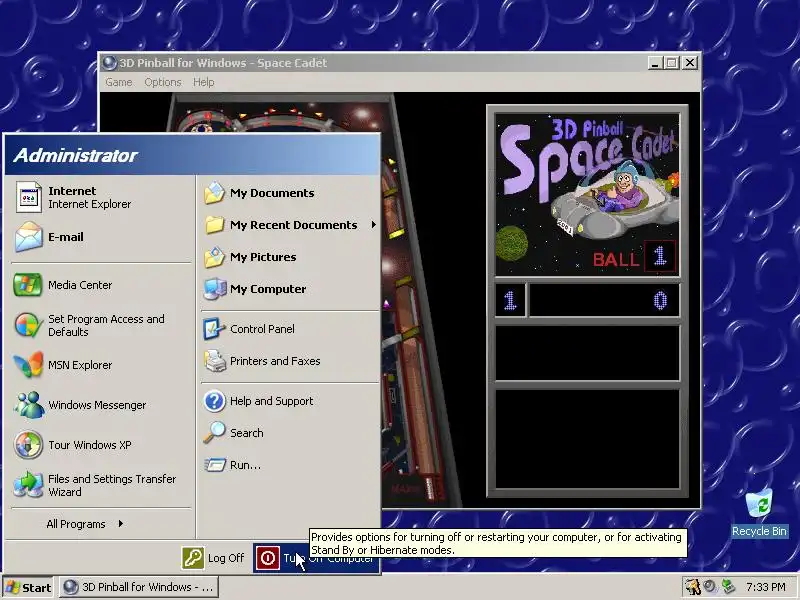Click the My Recent Documents folder icon

[214, 224]
